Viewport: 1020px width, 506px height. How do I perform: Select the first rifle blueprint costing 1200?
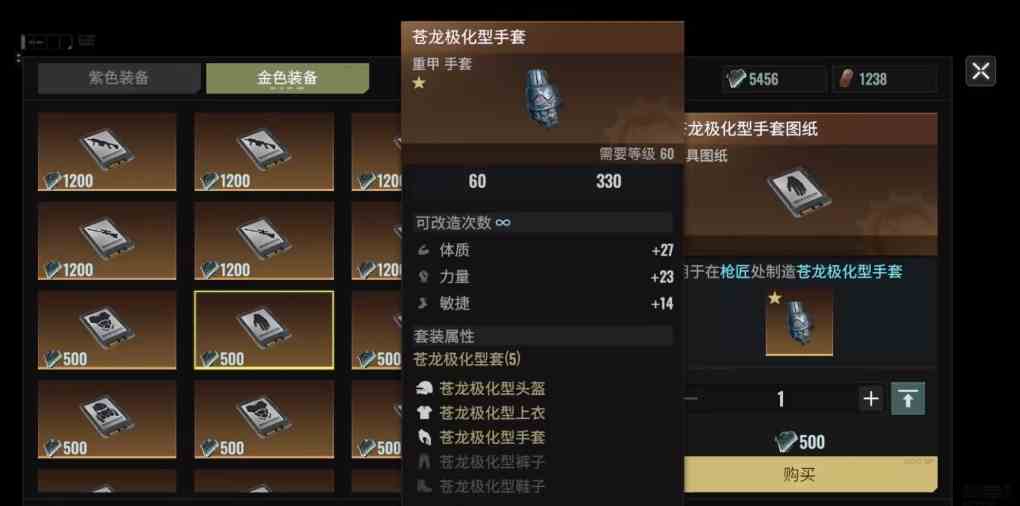(x=107, y=152)
